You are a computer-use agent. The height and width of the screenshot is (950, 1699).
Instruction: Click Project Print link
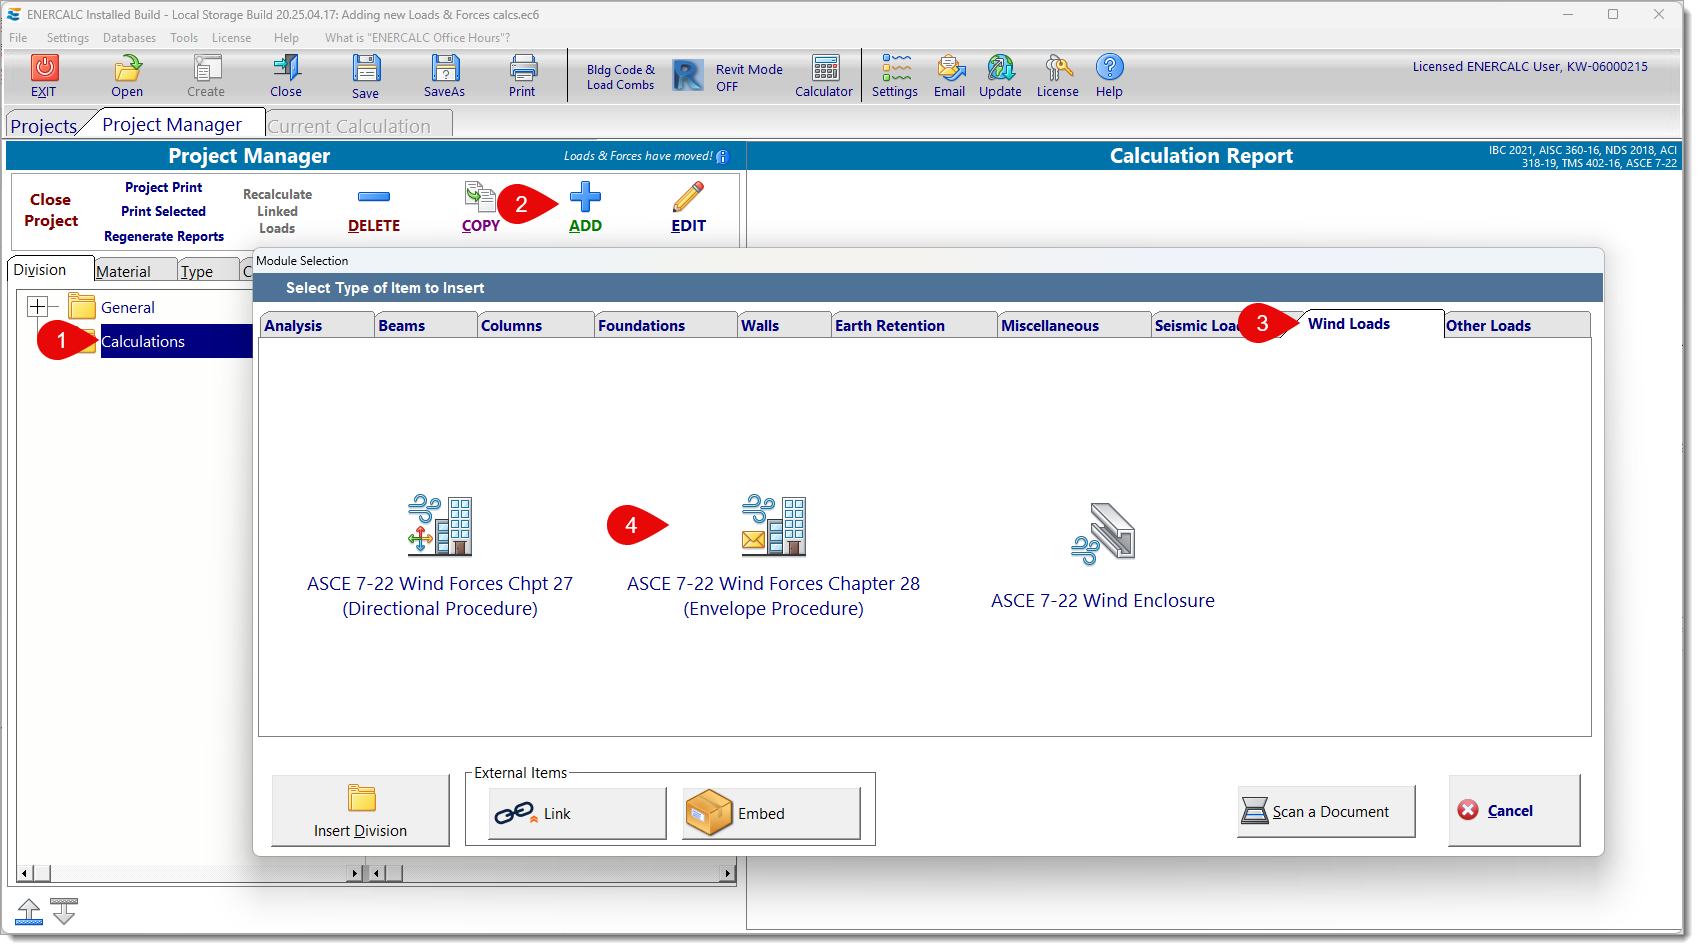[164, 188]
